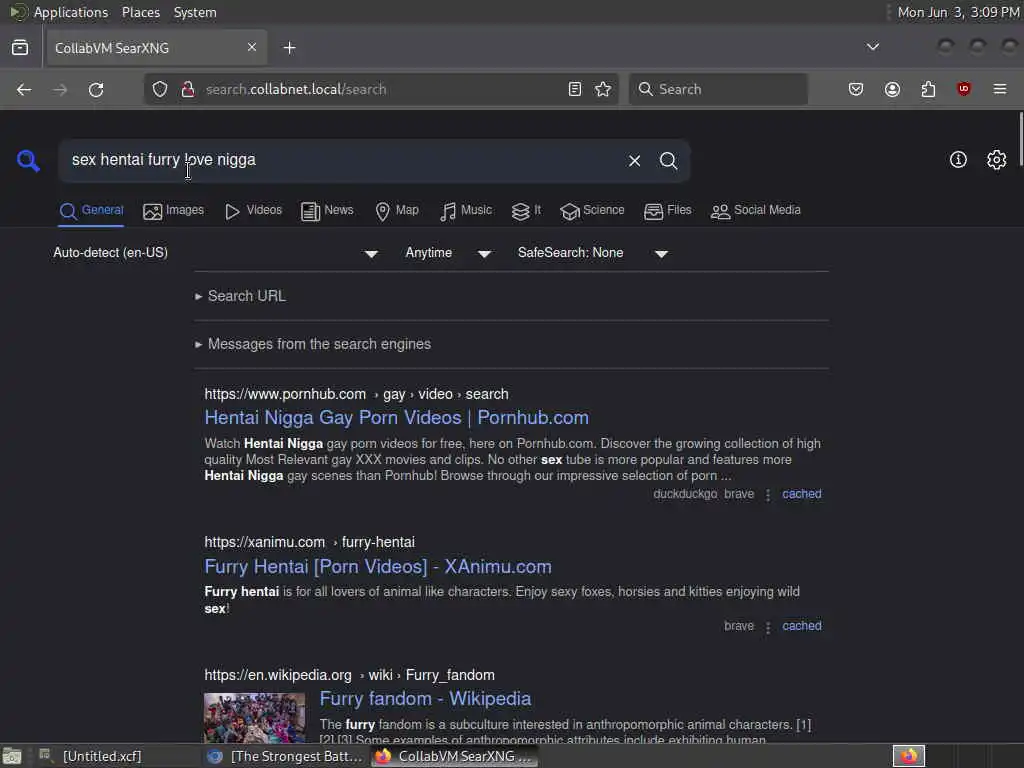Screen dimensions: 1024x768
Task: Click the show desktop icon in taskbar
Action: click(12, 756)
